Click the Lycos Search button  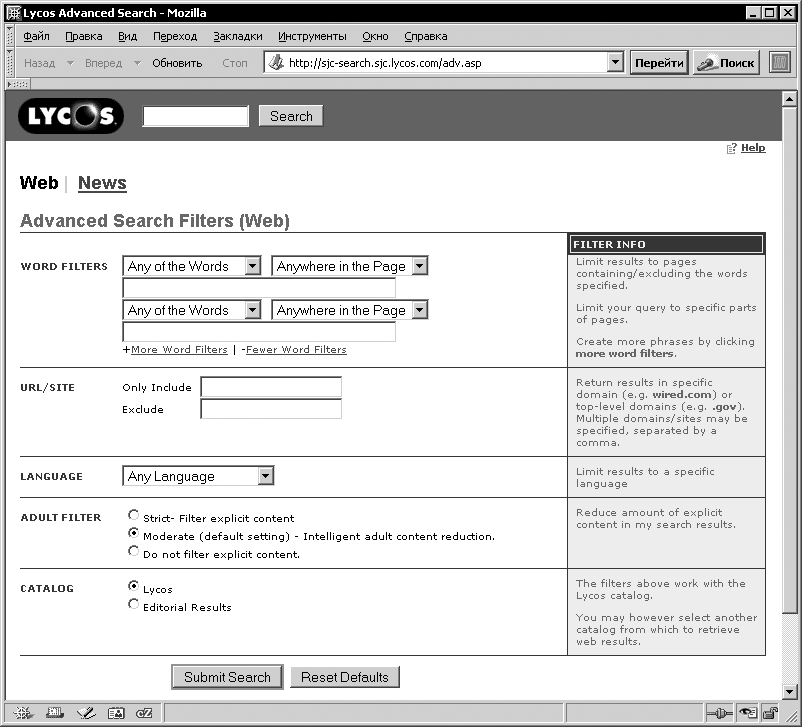(291, 116)
